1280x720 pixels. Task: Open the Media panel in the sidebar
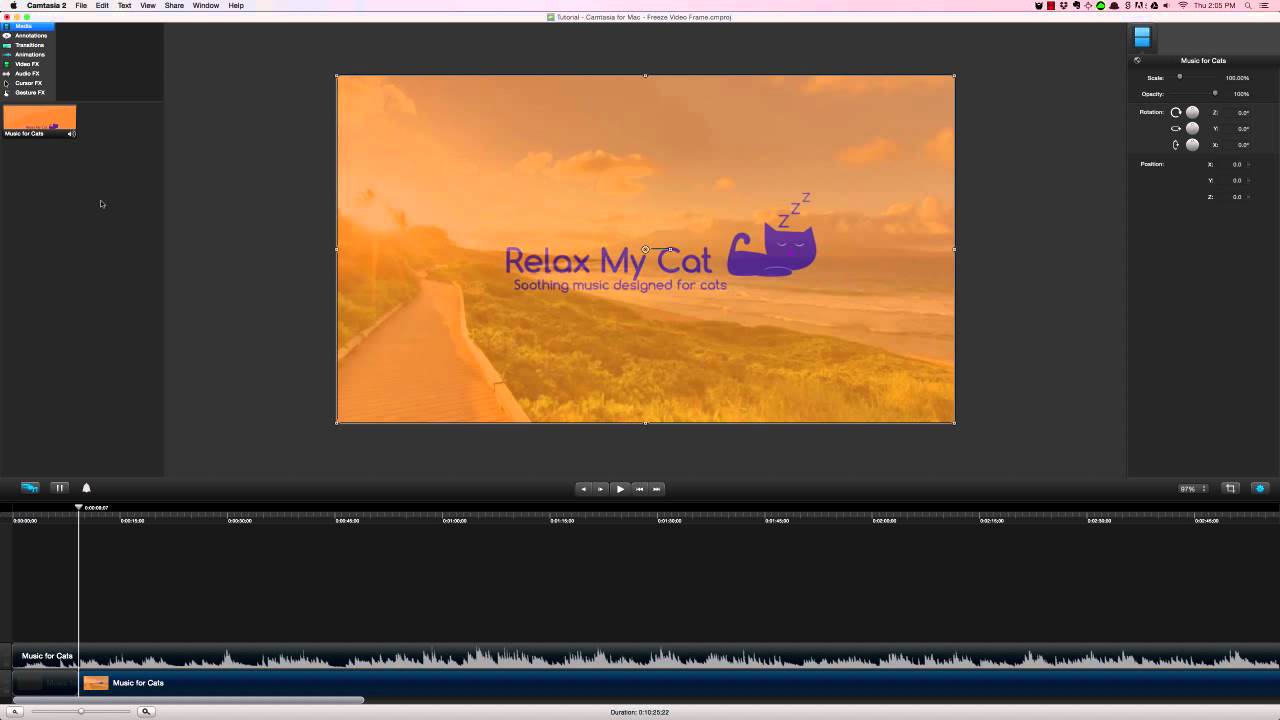coord(28,26)
